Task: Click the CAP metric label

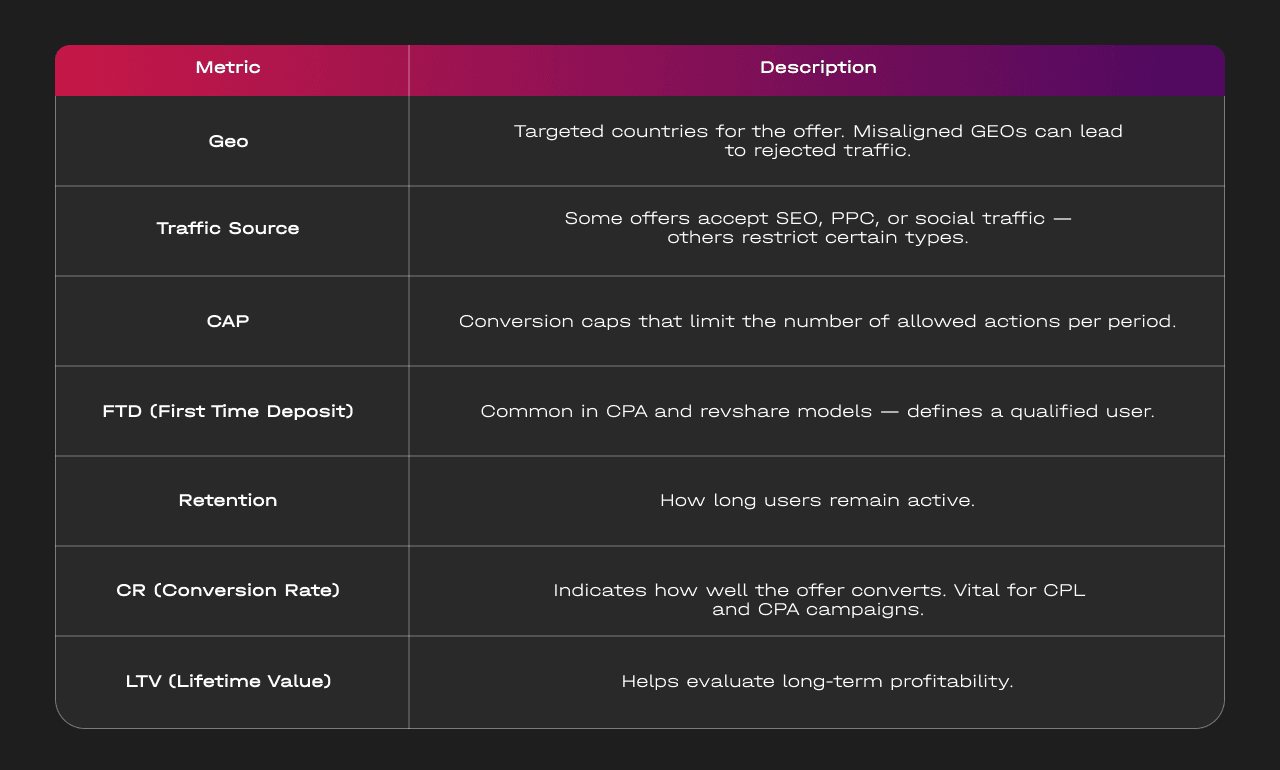Action: (228, 321)
